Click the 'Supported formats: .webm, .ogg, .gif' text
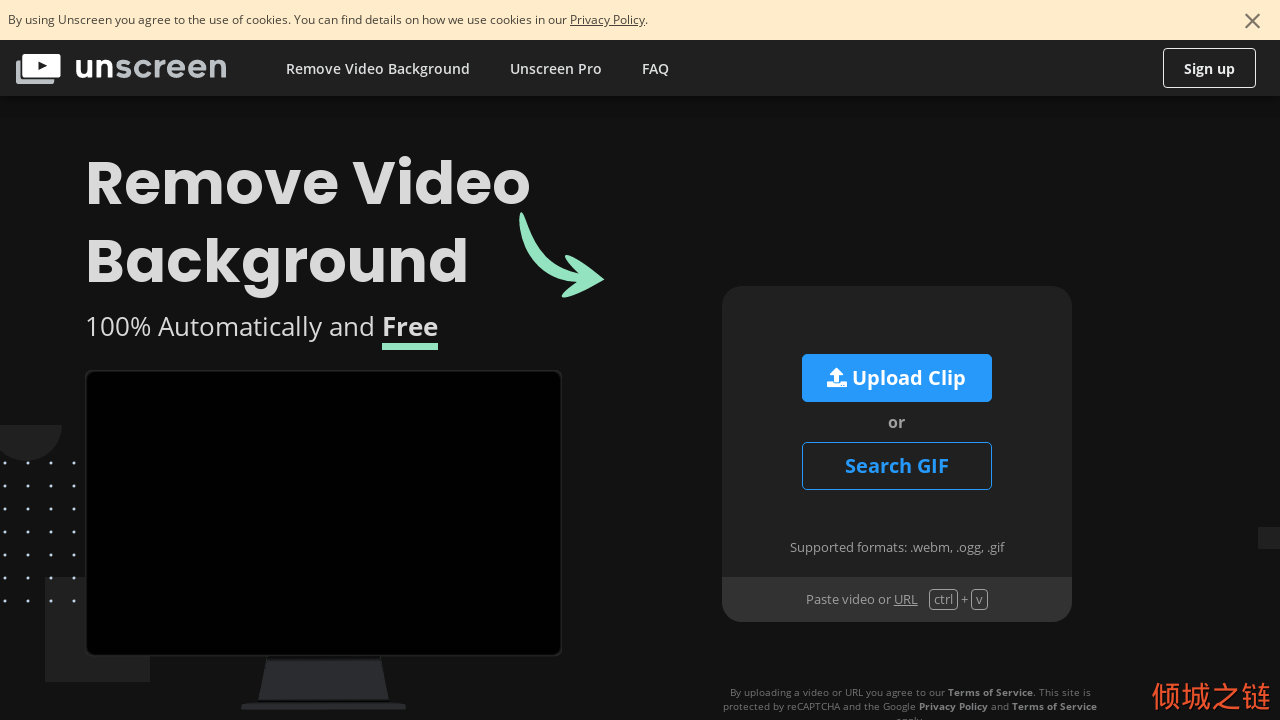Image resolution: width=1280 pixels, height=720 pixels. [897, 547]
